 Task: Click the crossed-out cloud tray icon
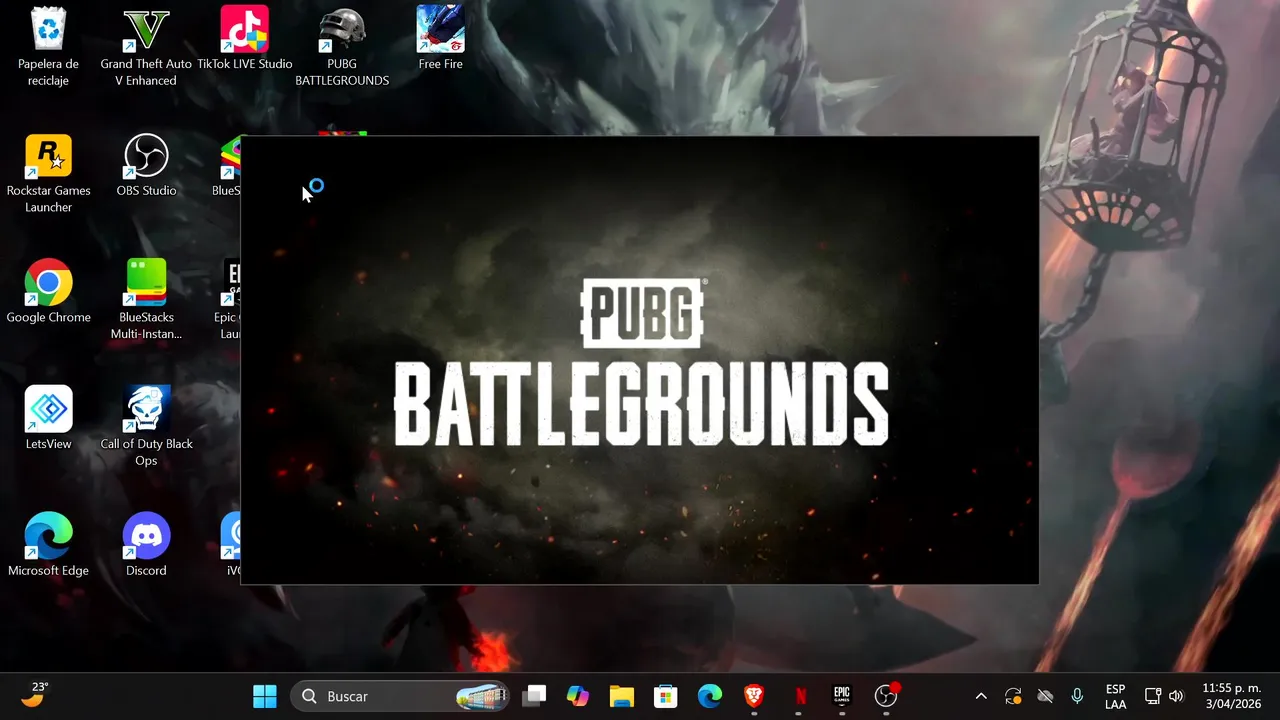(1045, 696)
